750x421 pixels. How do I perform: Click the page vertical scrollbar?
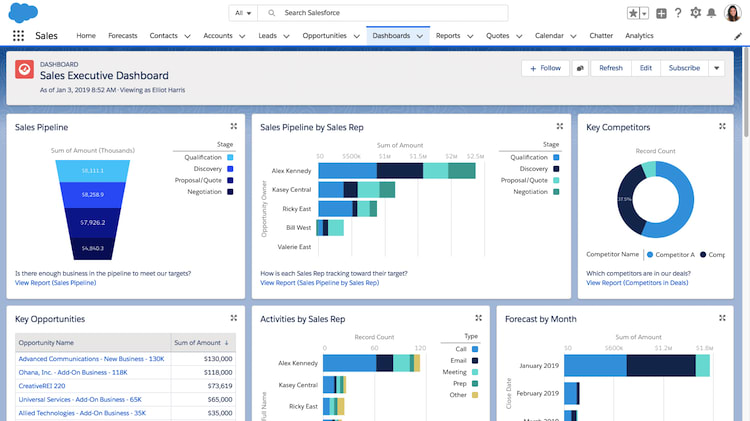point(746,91)
